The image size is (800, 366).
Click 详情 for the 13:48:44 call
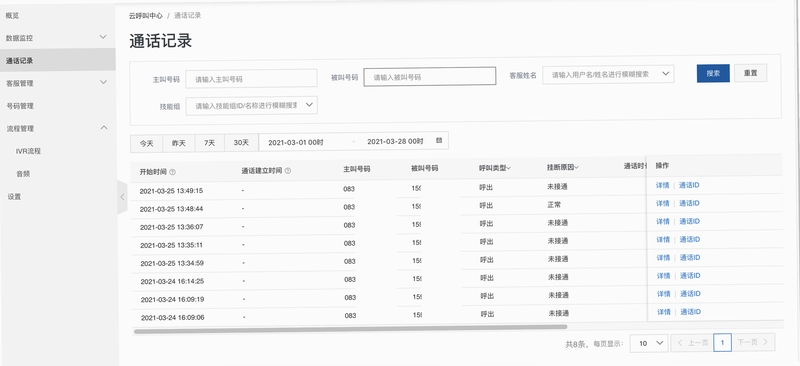662,203
